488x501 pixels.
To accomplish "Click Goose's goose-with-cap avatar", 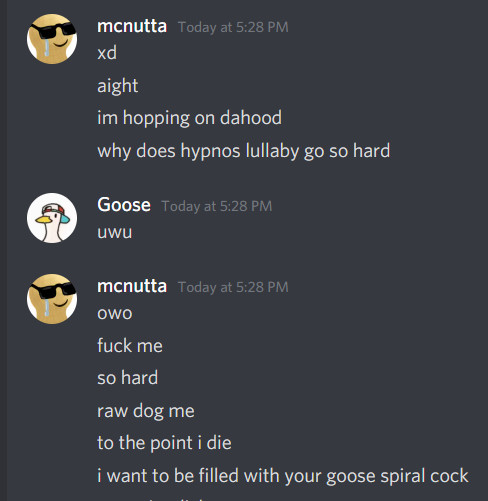I will point(52,218).
